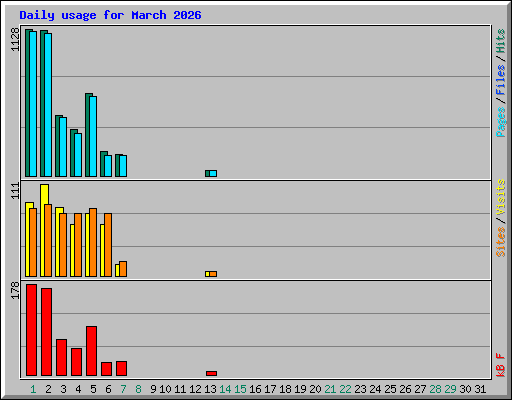Click day 5 on the x-axis

click(x=93, y=389)
